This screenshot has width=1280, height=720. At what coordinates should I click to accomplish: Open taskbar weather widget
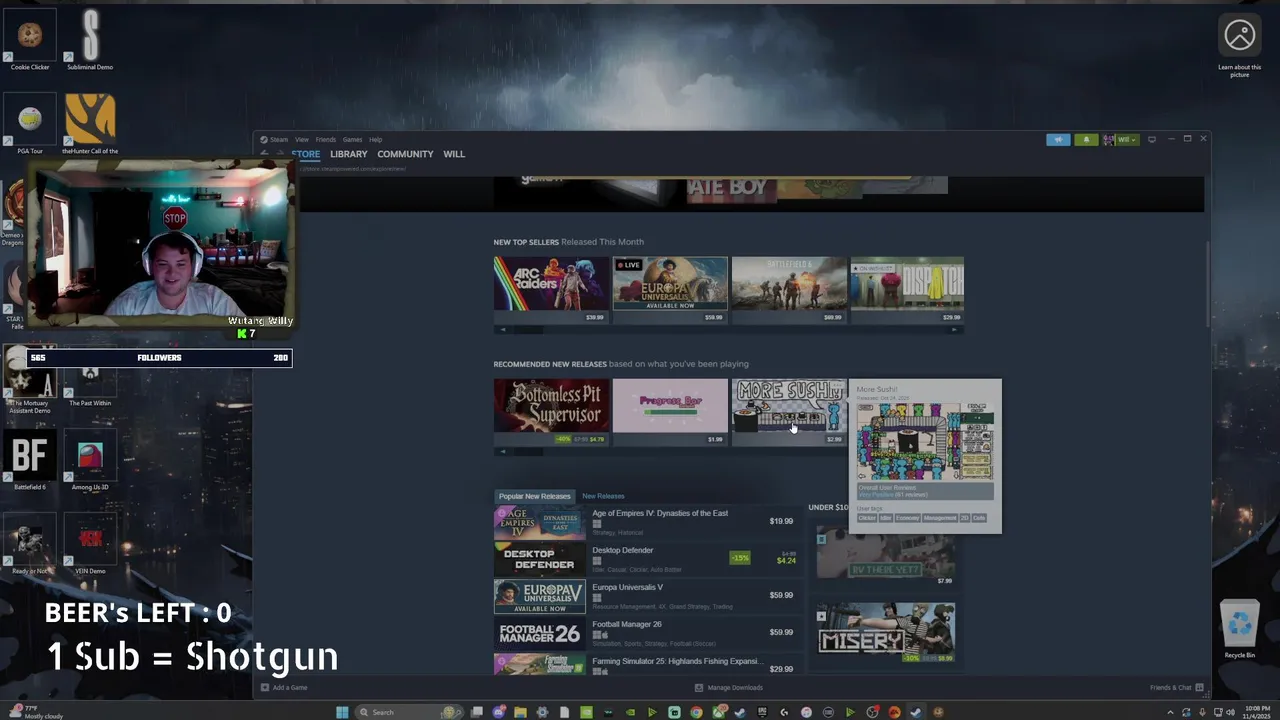(35, 712)
